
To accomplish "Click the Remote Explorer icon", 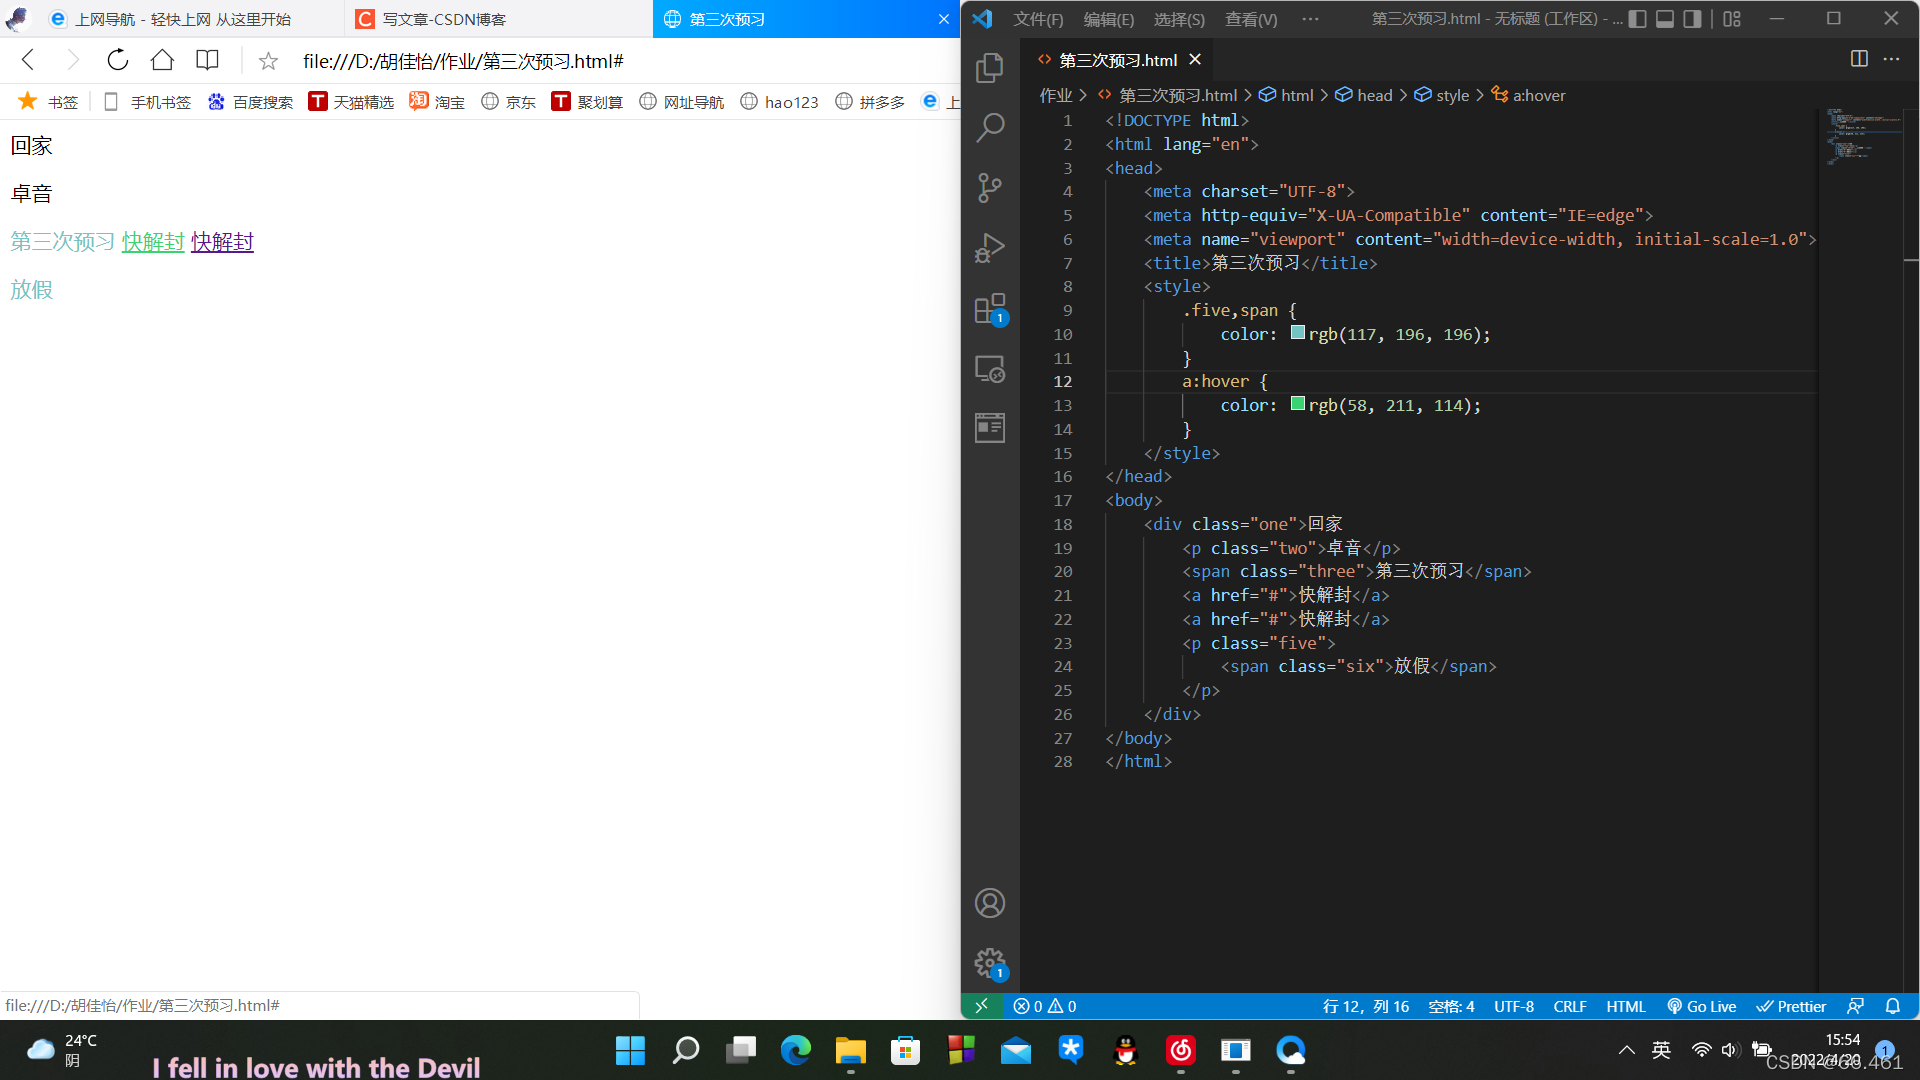I will point(990,369).
